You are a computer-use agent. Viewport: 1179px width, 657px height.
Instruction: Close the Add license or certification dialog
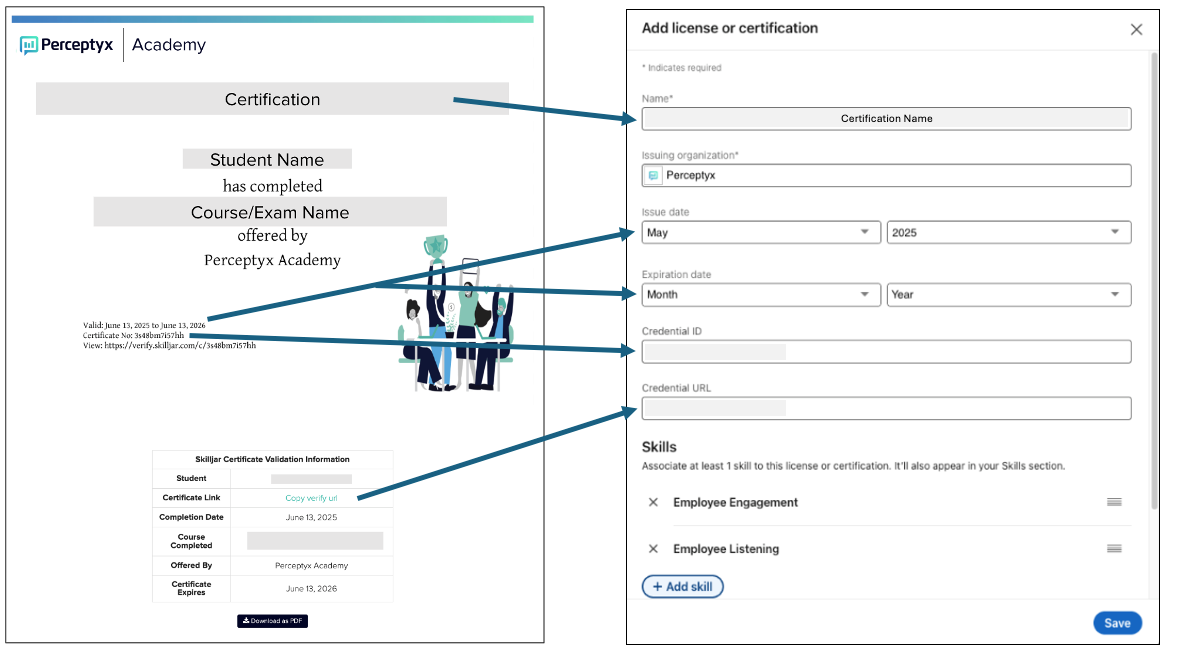coord(1135,29)
